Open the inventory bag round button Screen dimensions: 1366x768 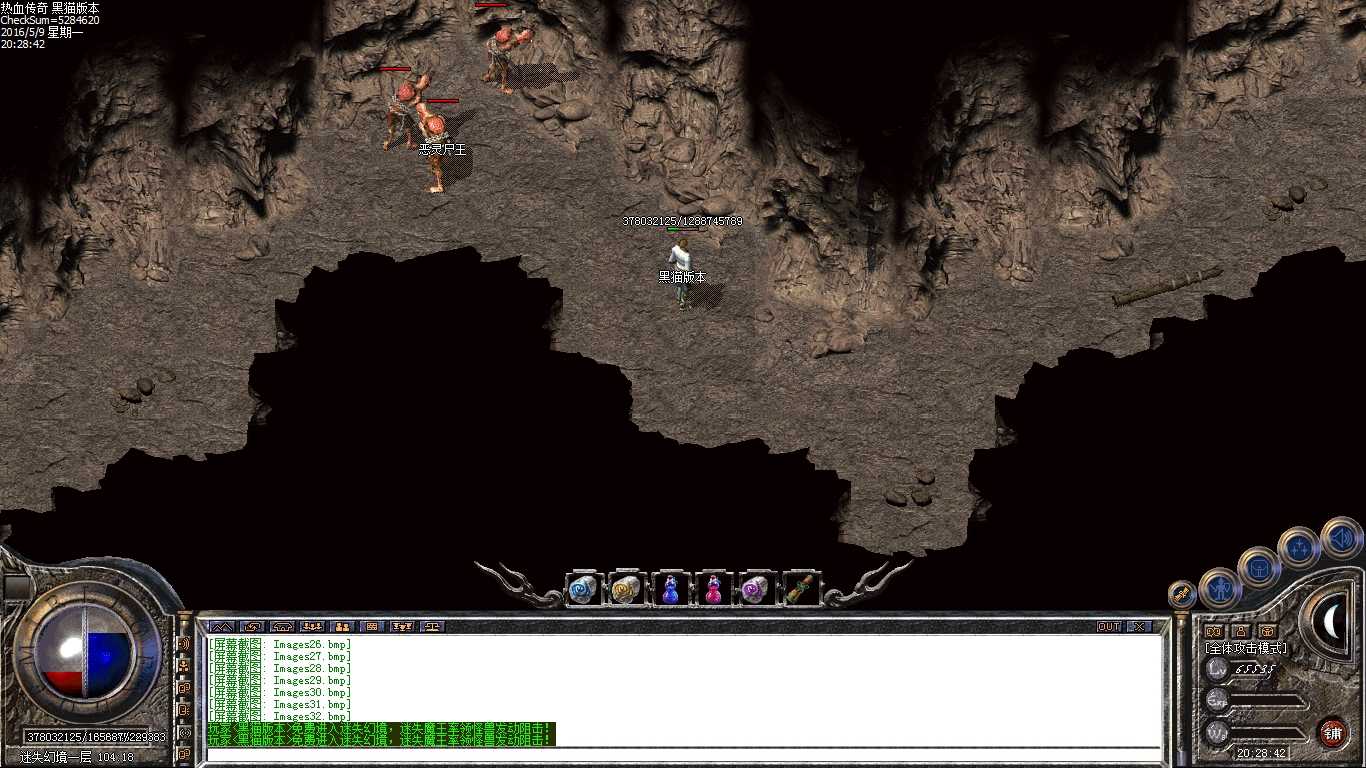tap(1258, 567)
